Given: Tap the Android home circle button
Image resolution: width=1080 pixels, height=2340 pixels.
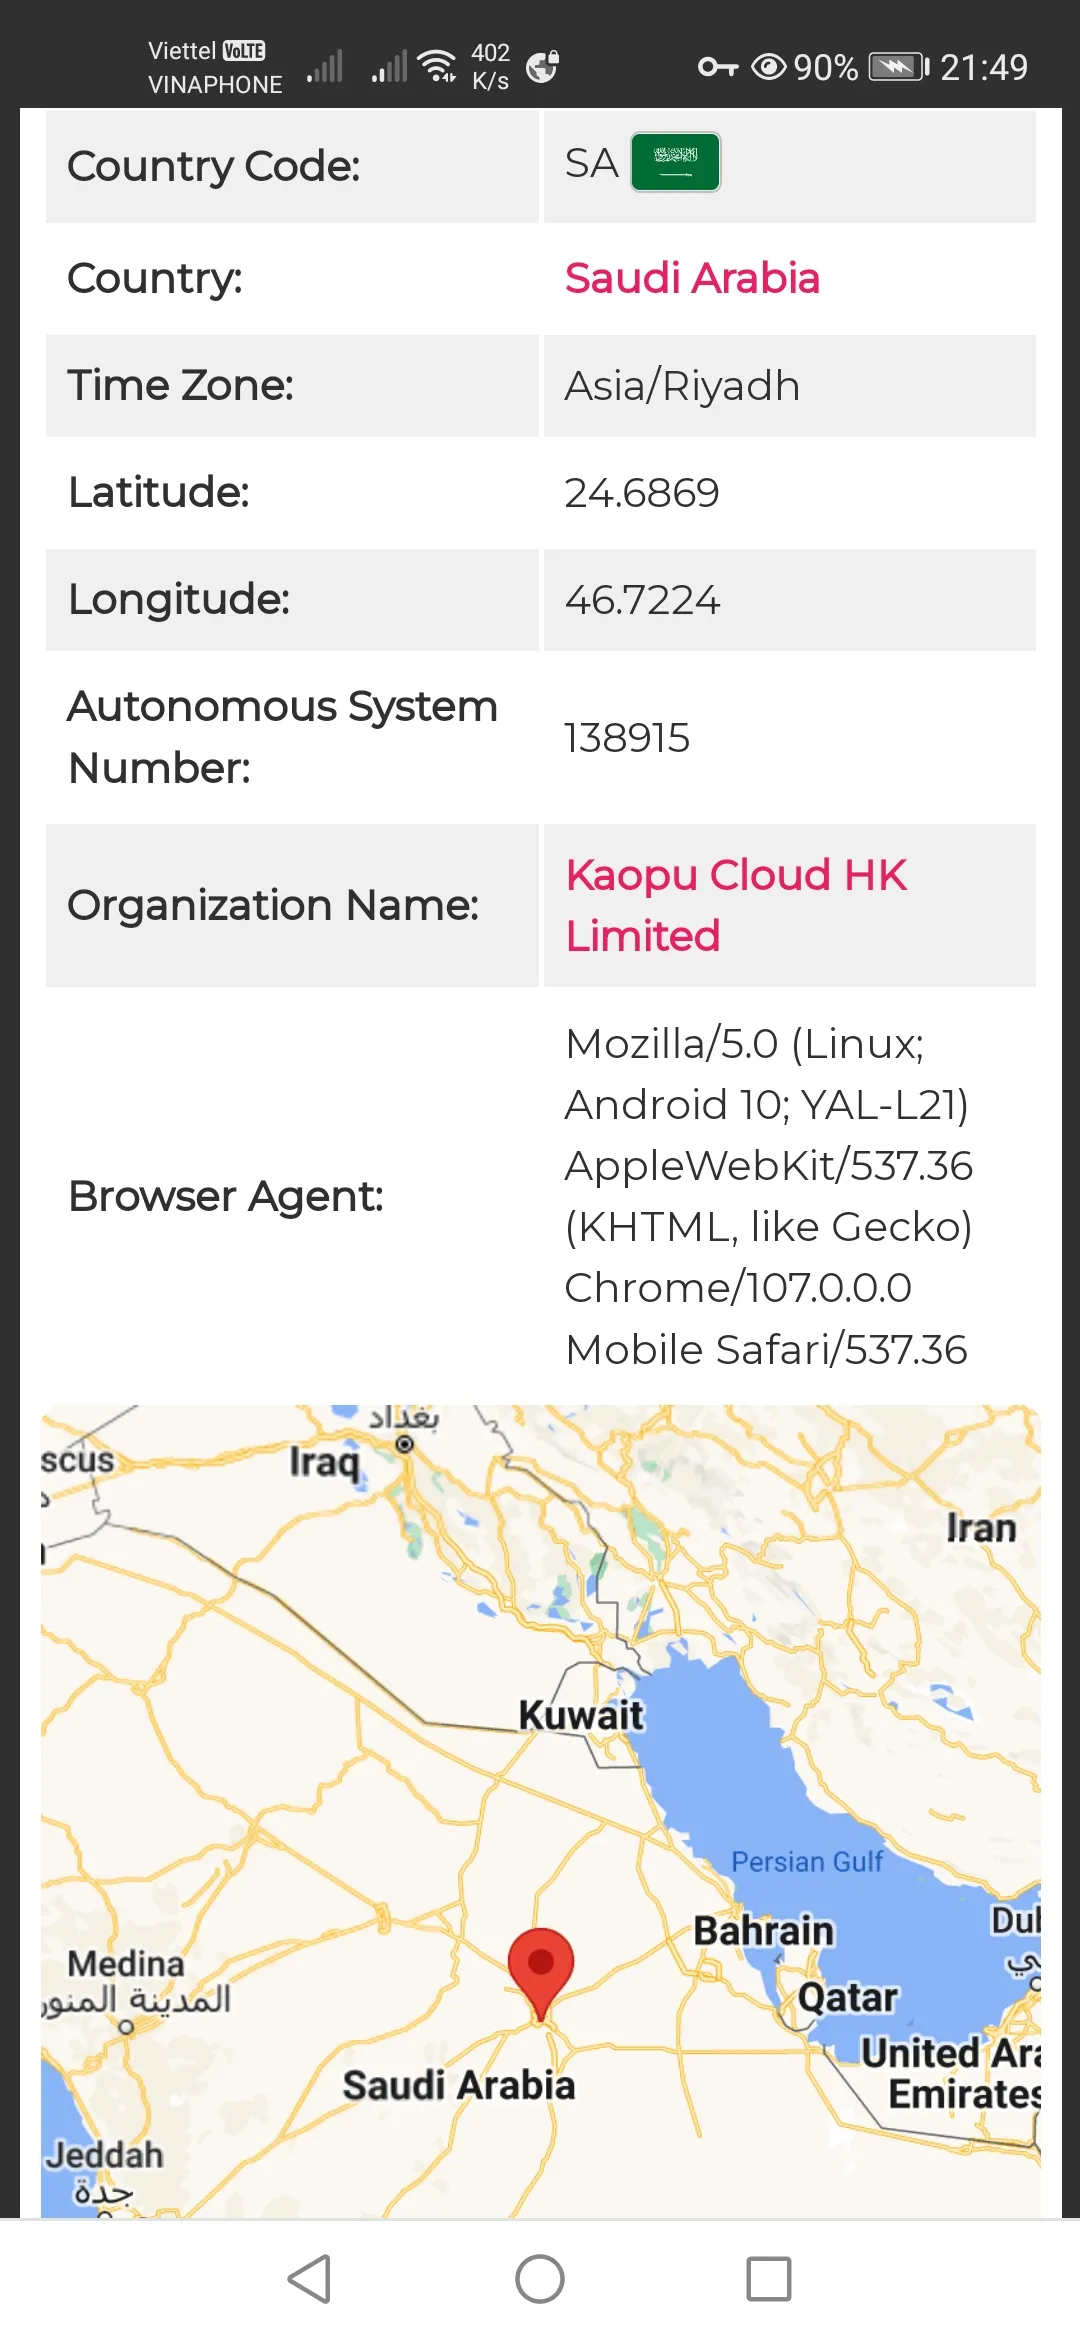Looking at the screenshot, I should pyautogui.click(x=540, y=2279).
